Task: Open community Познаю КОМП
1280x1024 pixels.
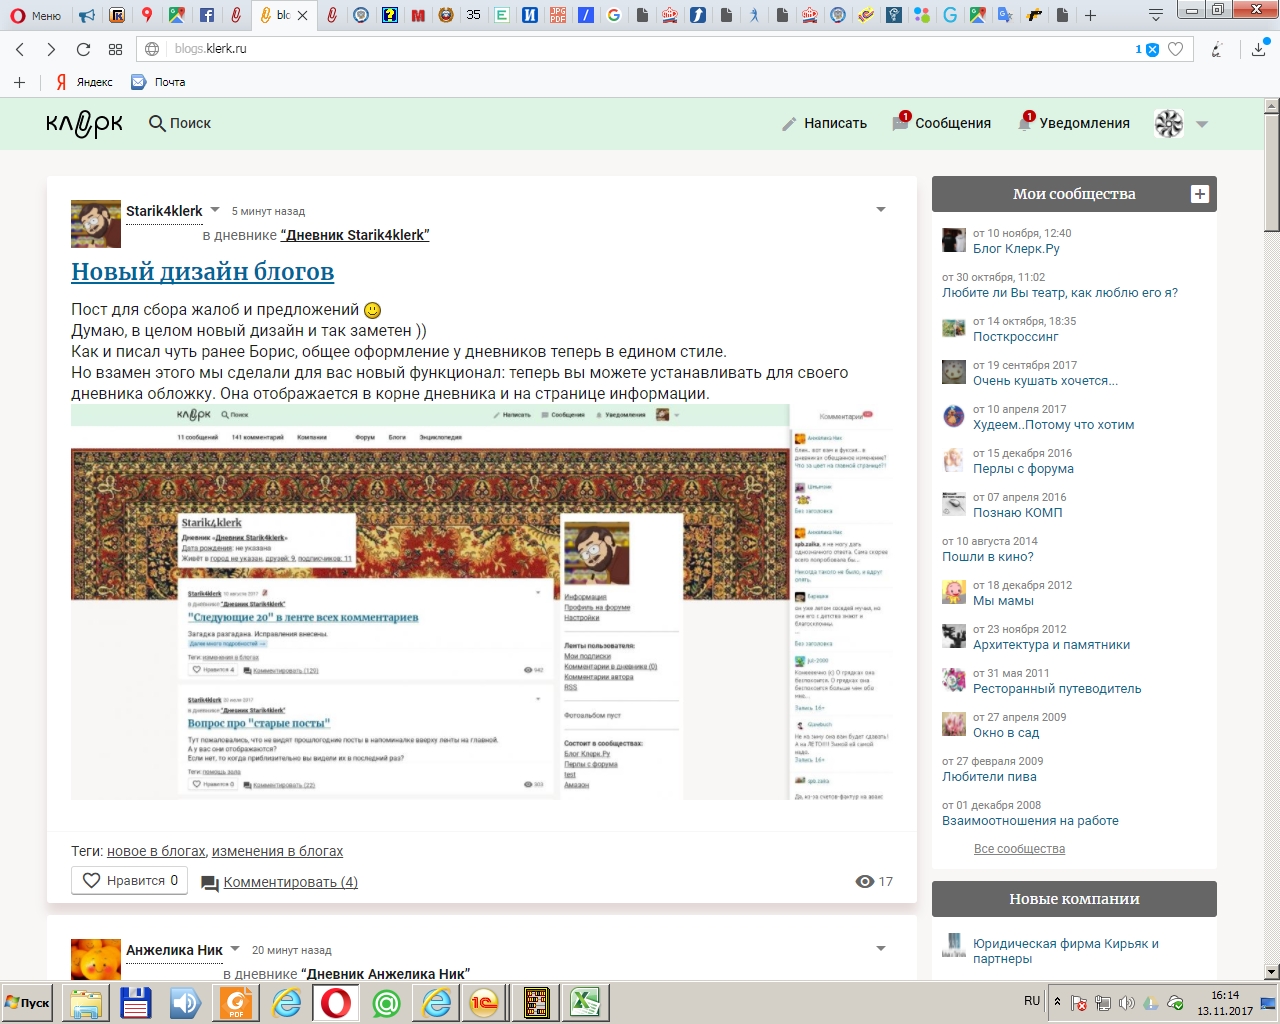Action: pyautogui.click(x=1018, y=513)
